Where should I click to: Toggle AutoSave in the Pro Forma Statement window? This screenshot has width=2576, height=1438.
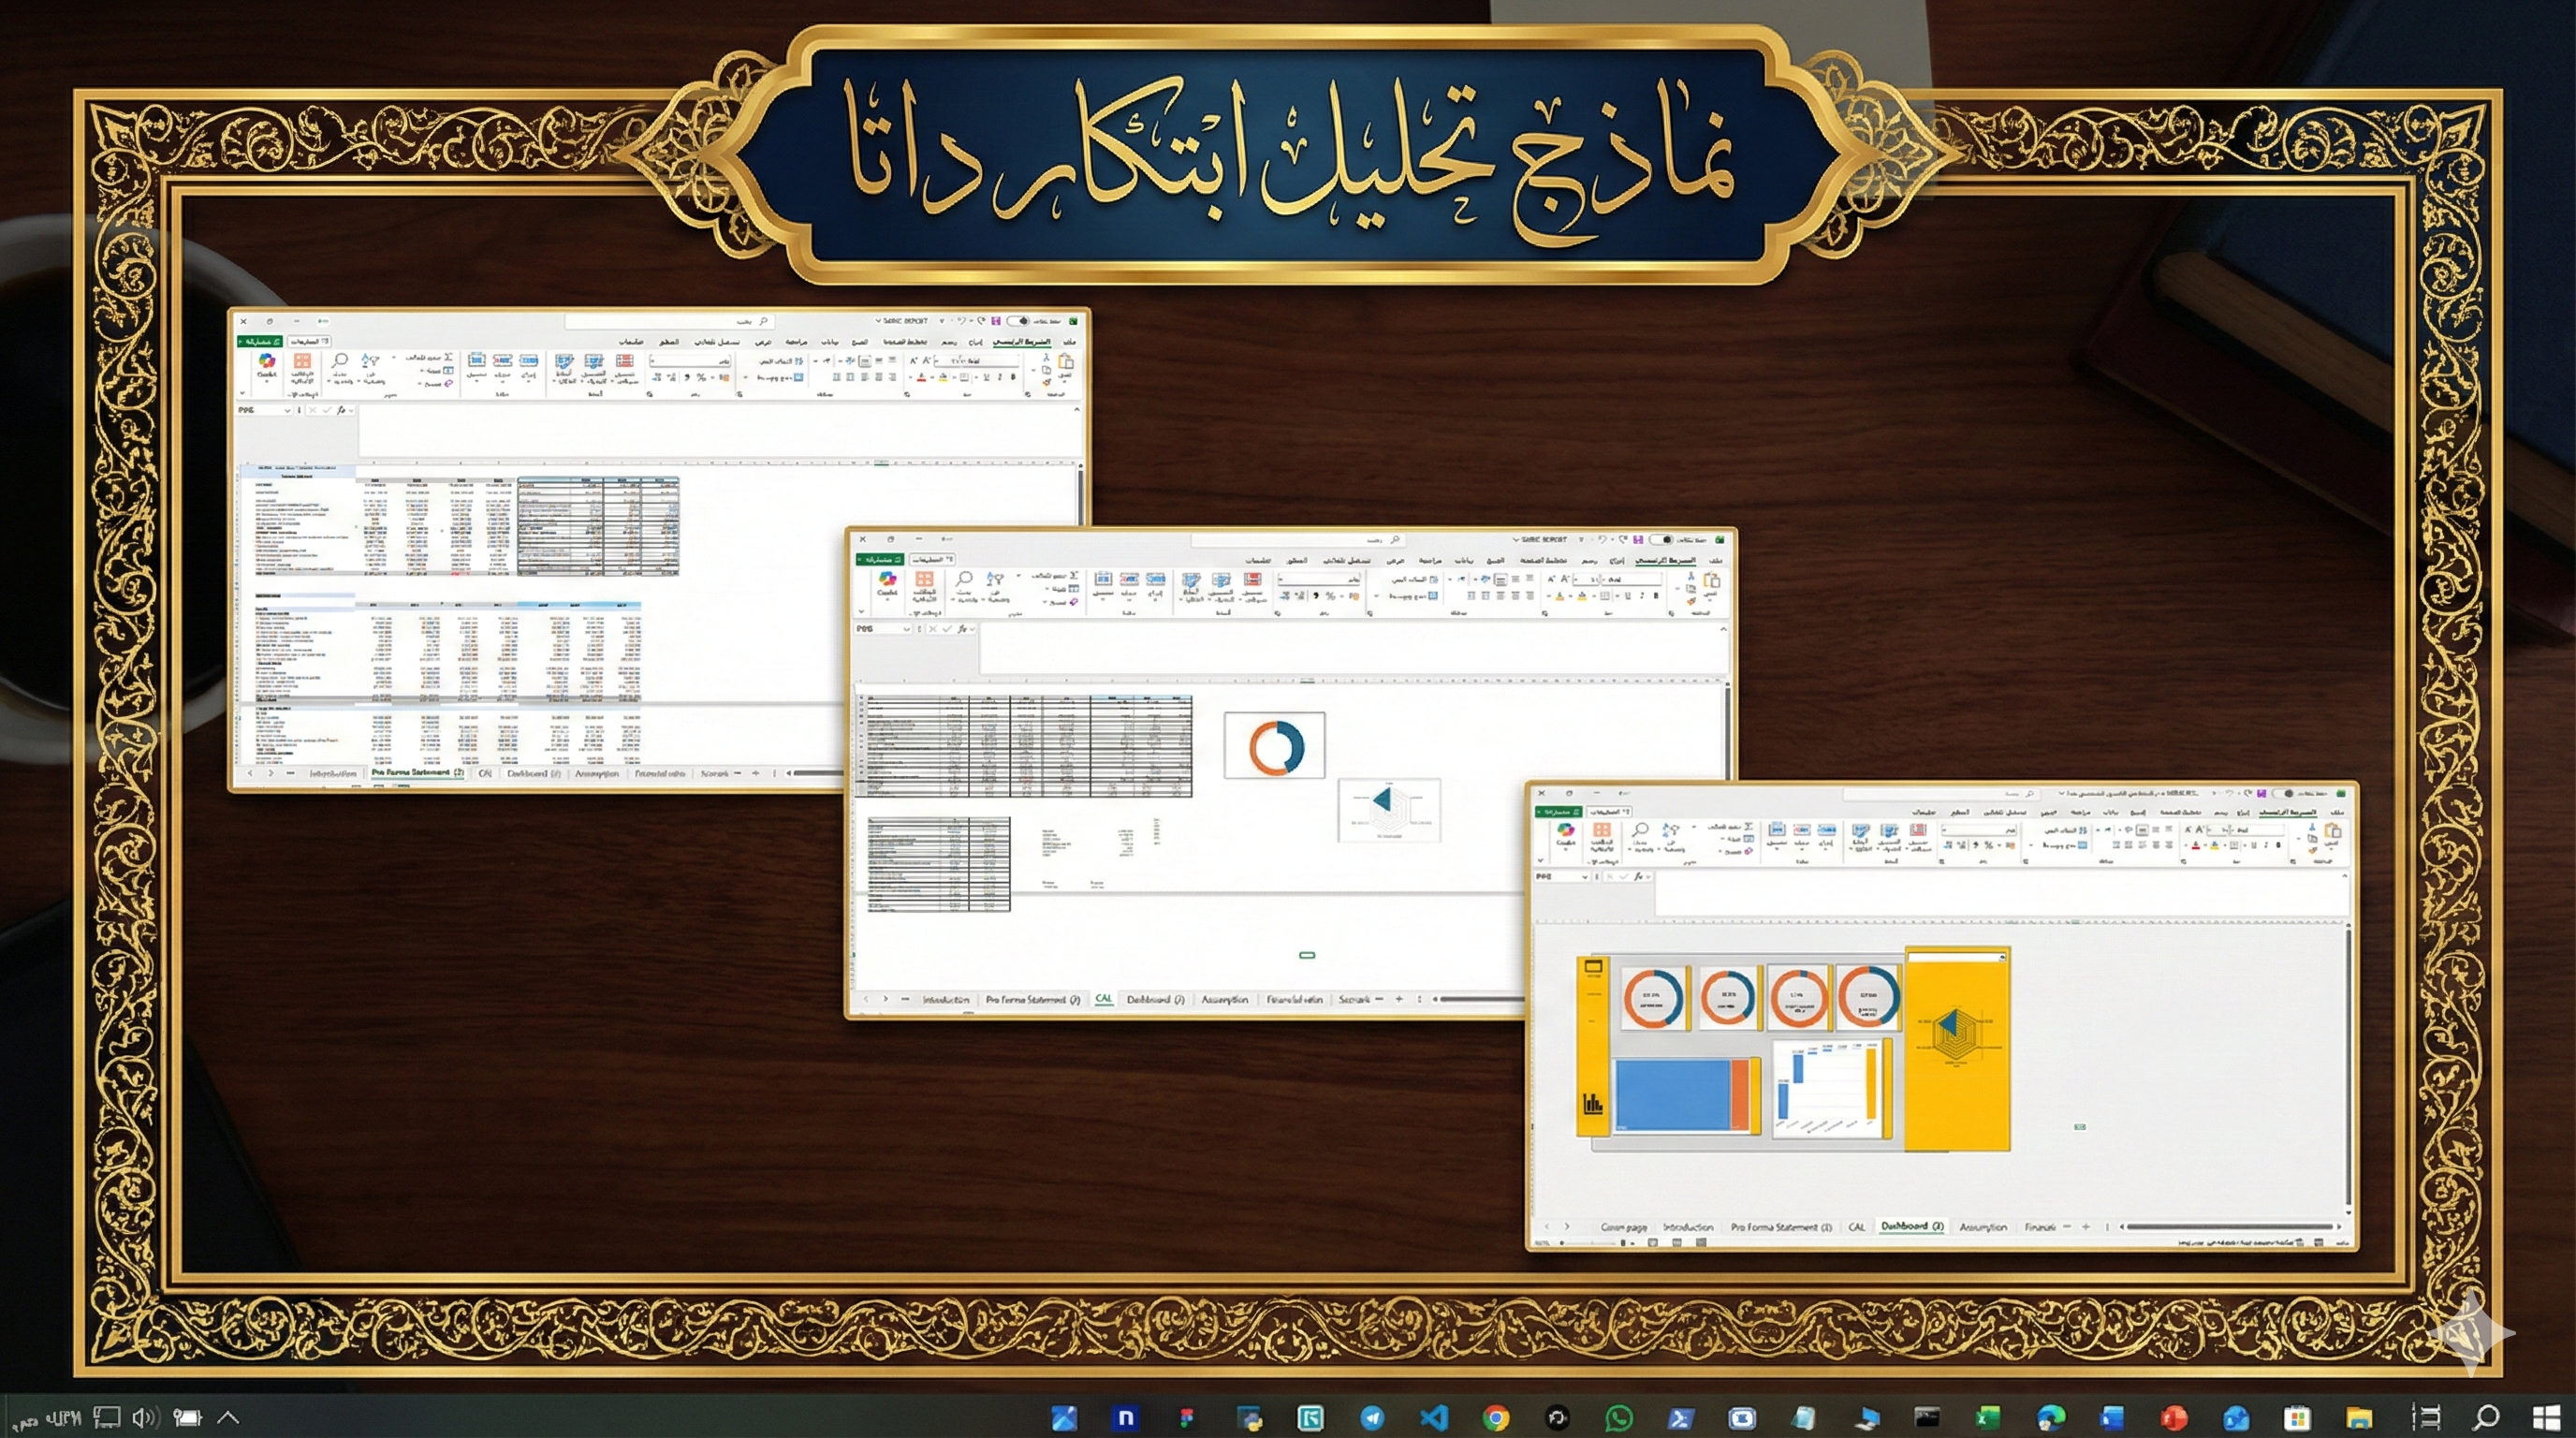coord(1018,321)
